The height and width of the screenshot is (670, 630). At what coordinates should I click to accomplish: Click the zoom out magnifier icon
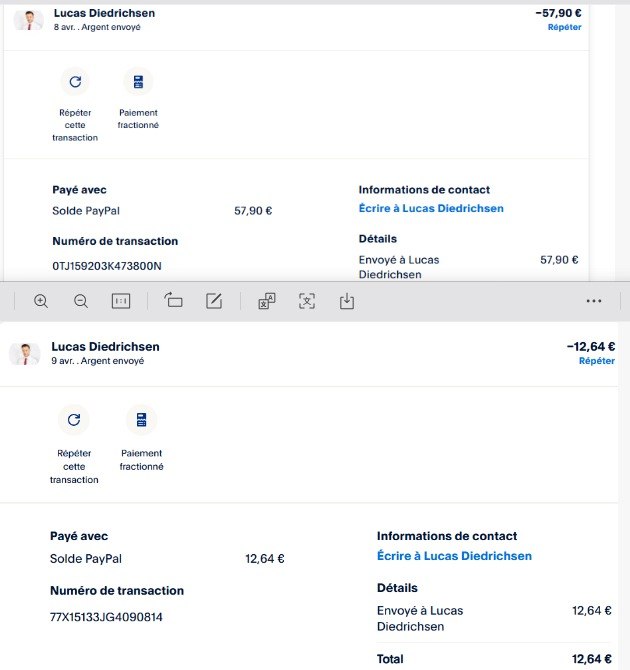[80, 301]
